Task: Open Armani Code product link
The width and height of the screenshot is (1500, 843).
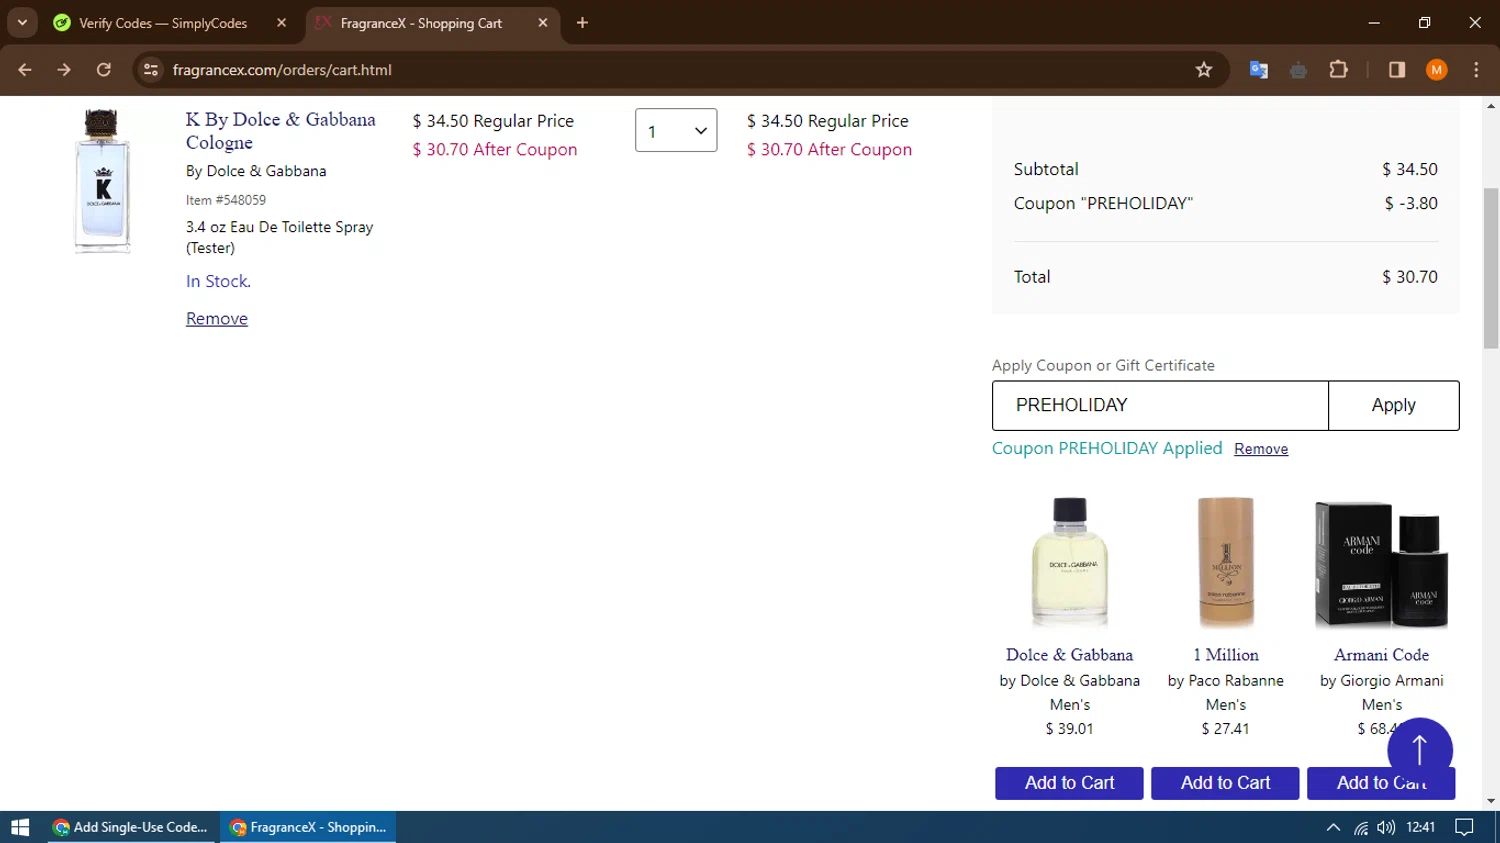Action: tap(1381, 655)
